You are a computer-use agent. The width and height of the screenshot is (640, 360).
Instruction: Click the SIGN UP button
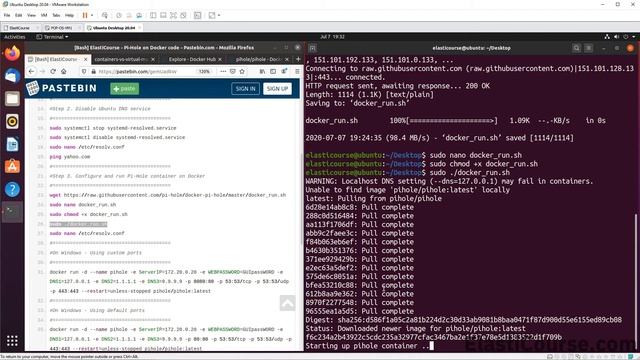[x=278, y=89]
